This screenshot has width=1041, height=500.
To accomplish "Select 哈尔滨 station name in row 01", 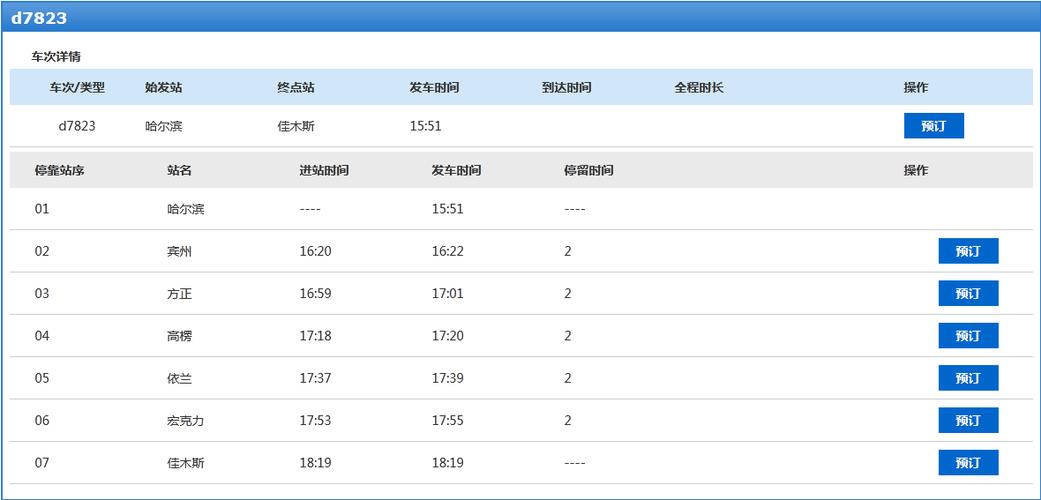I will point(186,210).
